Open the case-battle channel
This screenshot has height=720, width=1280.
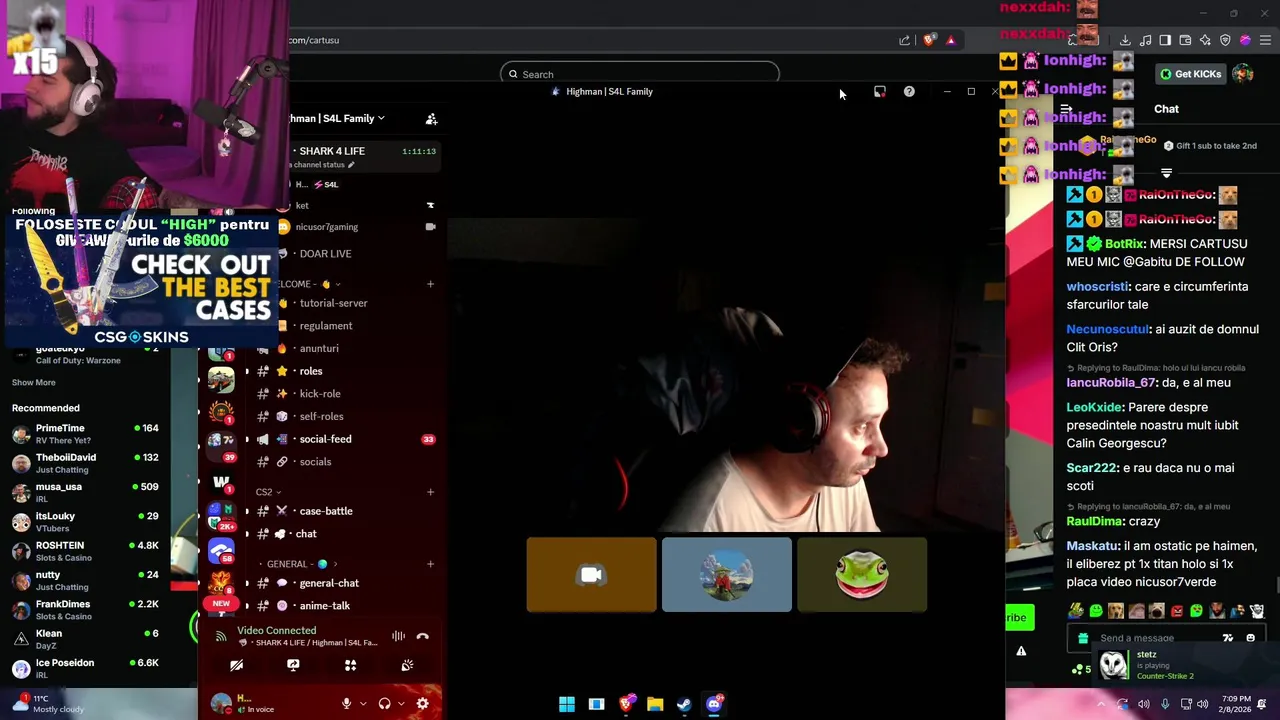click(x=326, y=511)
